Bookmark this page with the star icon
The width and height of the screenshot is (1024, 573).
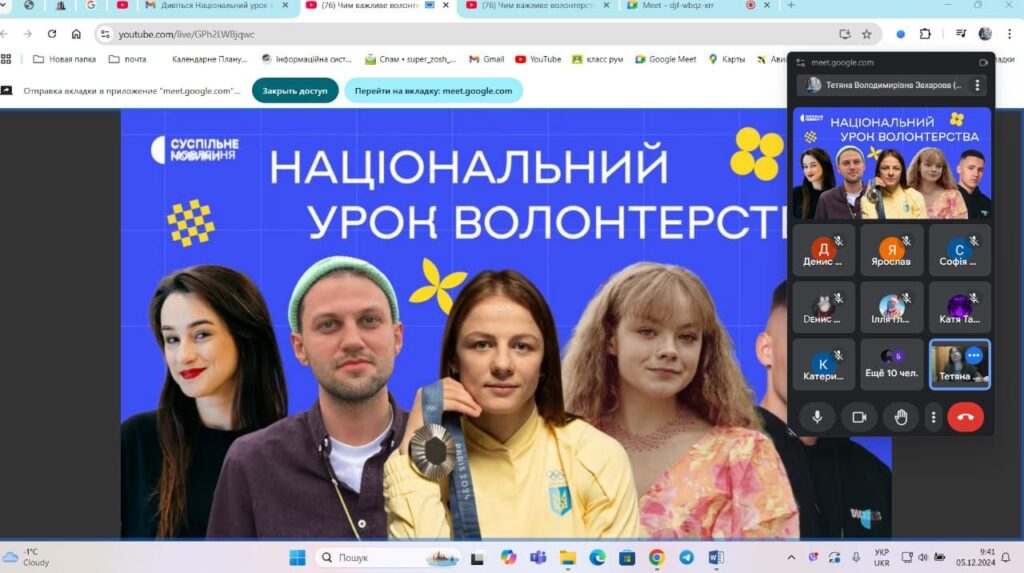[x=866, y=34]
